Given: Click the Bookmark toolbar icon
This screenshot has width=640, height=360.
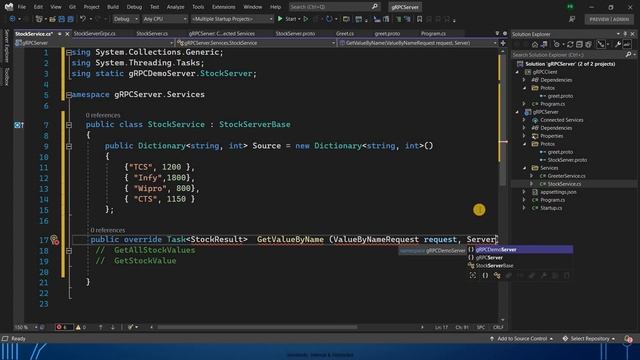Looking at the screenshot, I should tap(419, 19).
